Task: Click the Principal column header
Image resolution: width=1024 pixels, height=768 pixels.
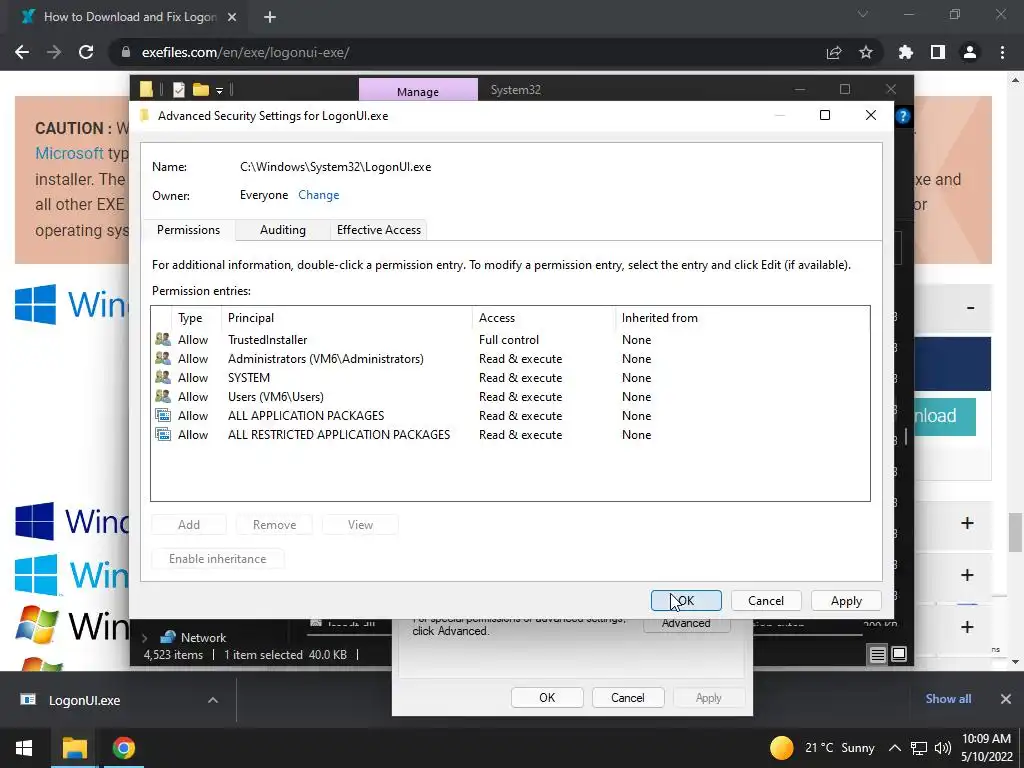Action: (x=347, y=318)
